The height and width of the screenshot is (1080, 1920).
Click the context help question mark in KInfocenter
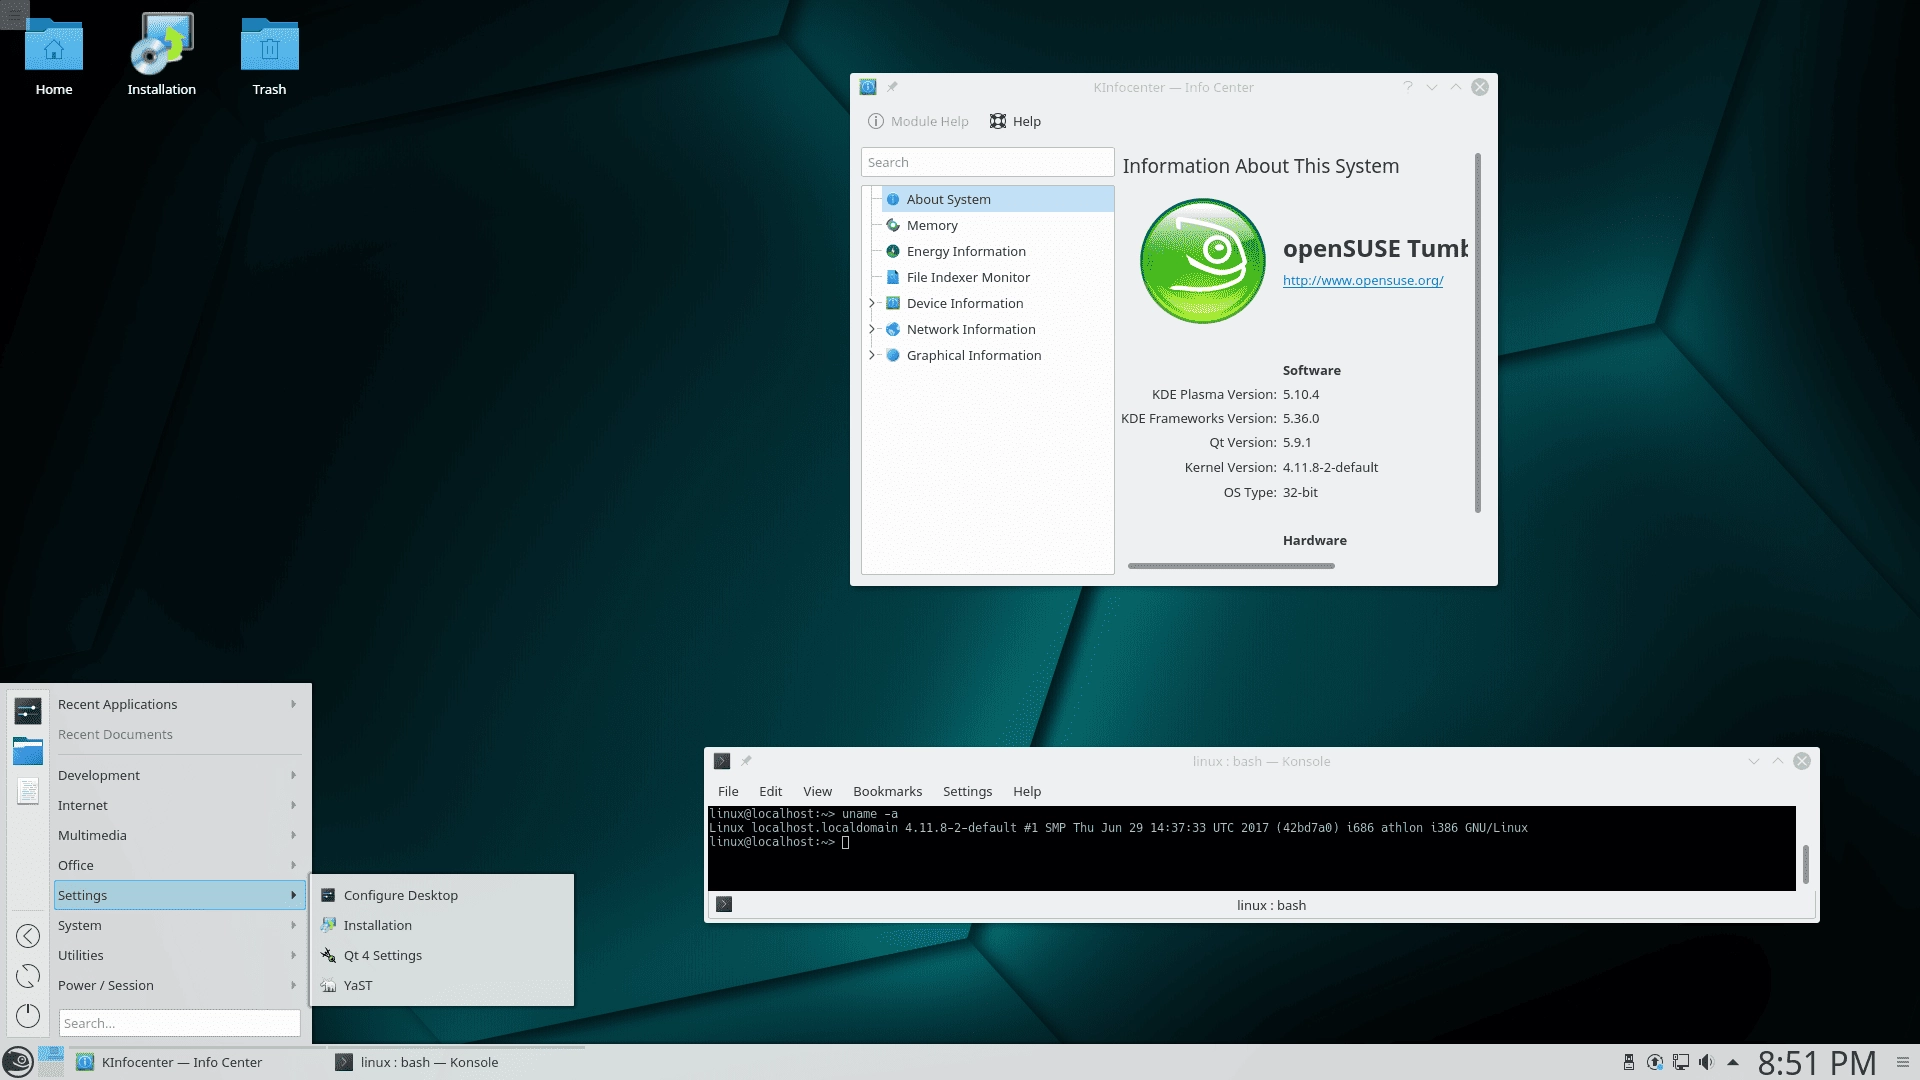tap(1408, 87)
